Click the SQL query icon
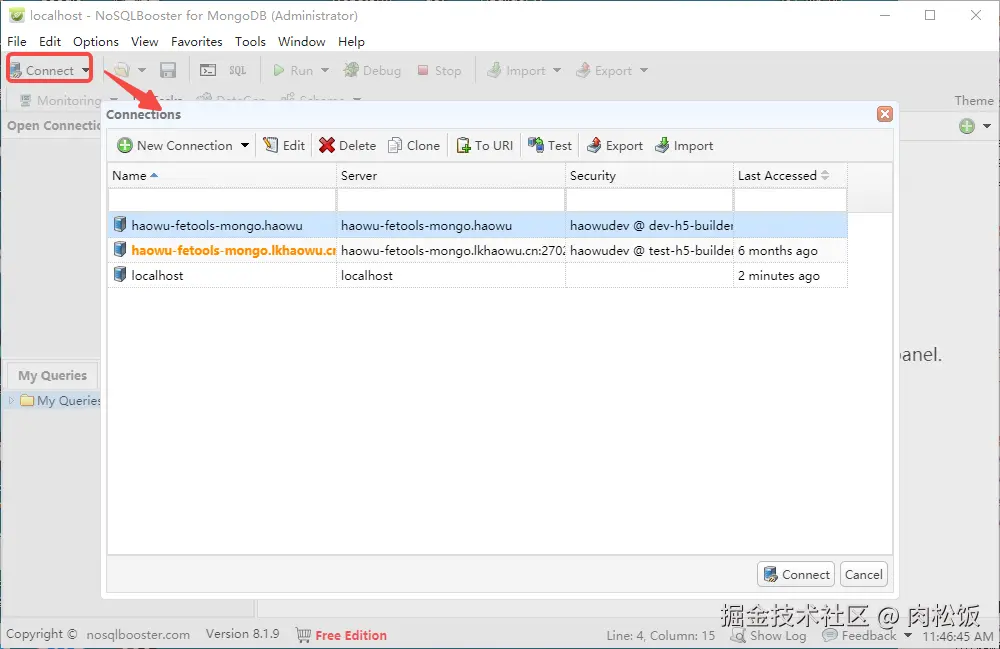The height and width of the screenshot is (649, 1000). click(x=237, y=70)
